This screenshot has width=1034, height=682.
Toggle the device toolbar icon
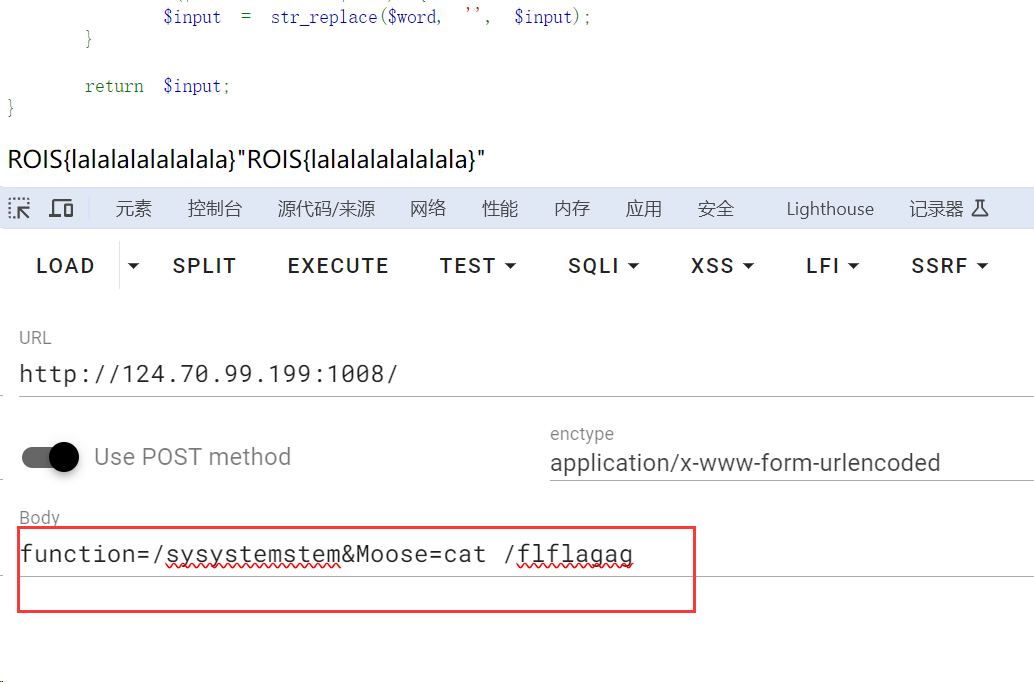pos(62,208)
